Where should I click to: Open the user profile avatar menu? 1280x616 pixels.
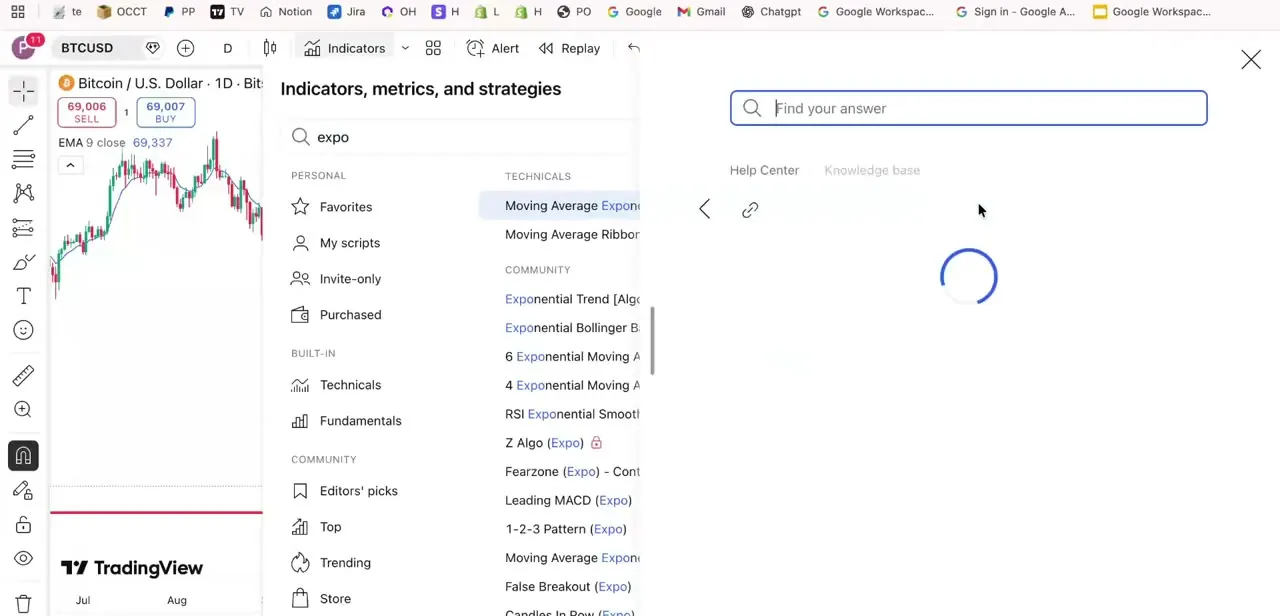click(25, 47)
